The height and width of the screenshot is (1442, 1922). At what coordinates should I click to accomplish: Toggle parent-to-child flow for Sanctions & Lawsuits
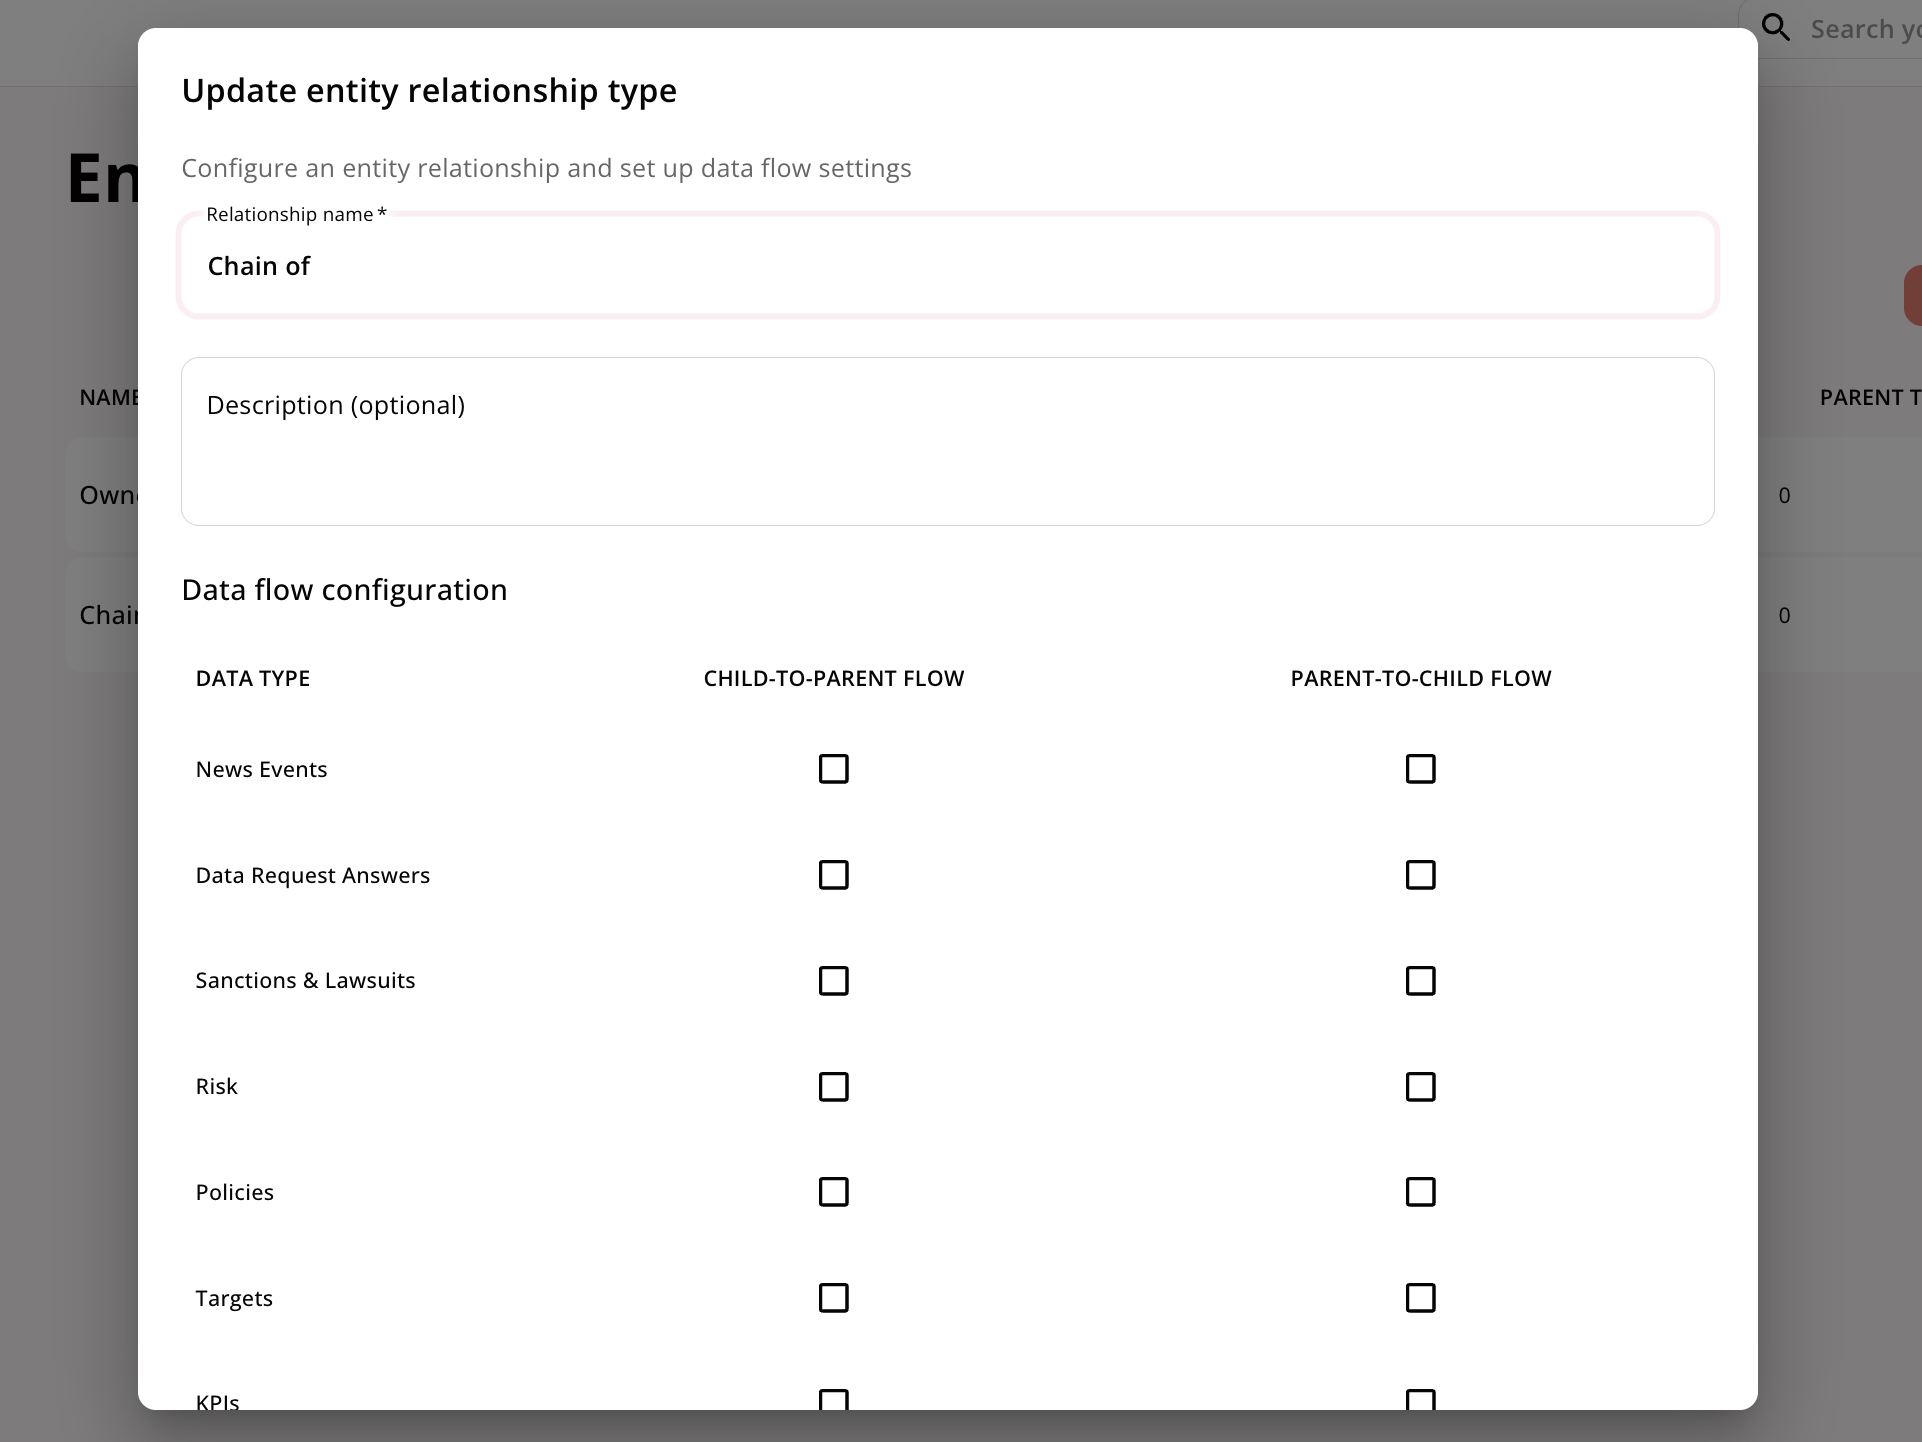coord(1420,981)
